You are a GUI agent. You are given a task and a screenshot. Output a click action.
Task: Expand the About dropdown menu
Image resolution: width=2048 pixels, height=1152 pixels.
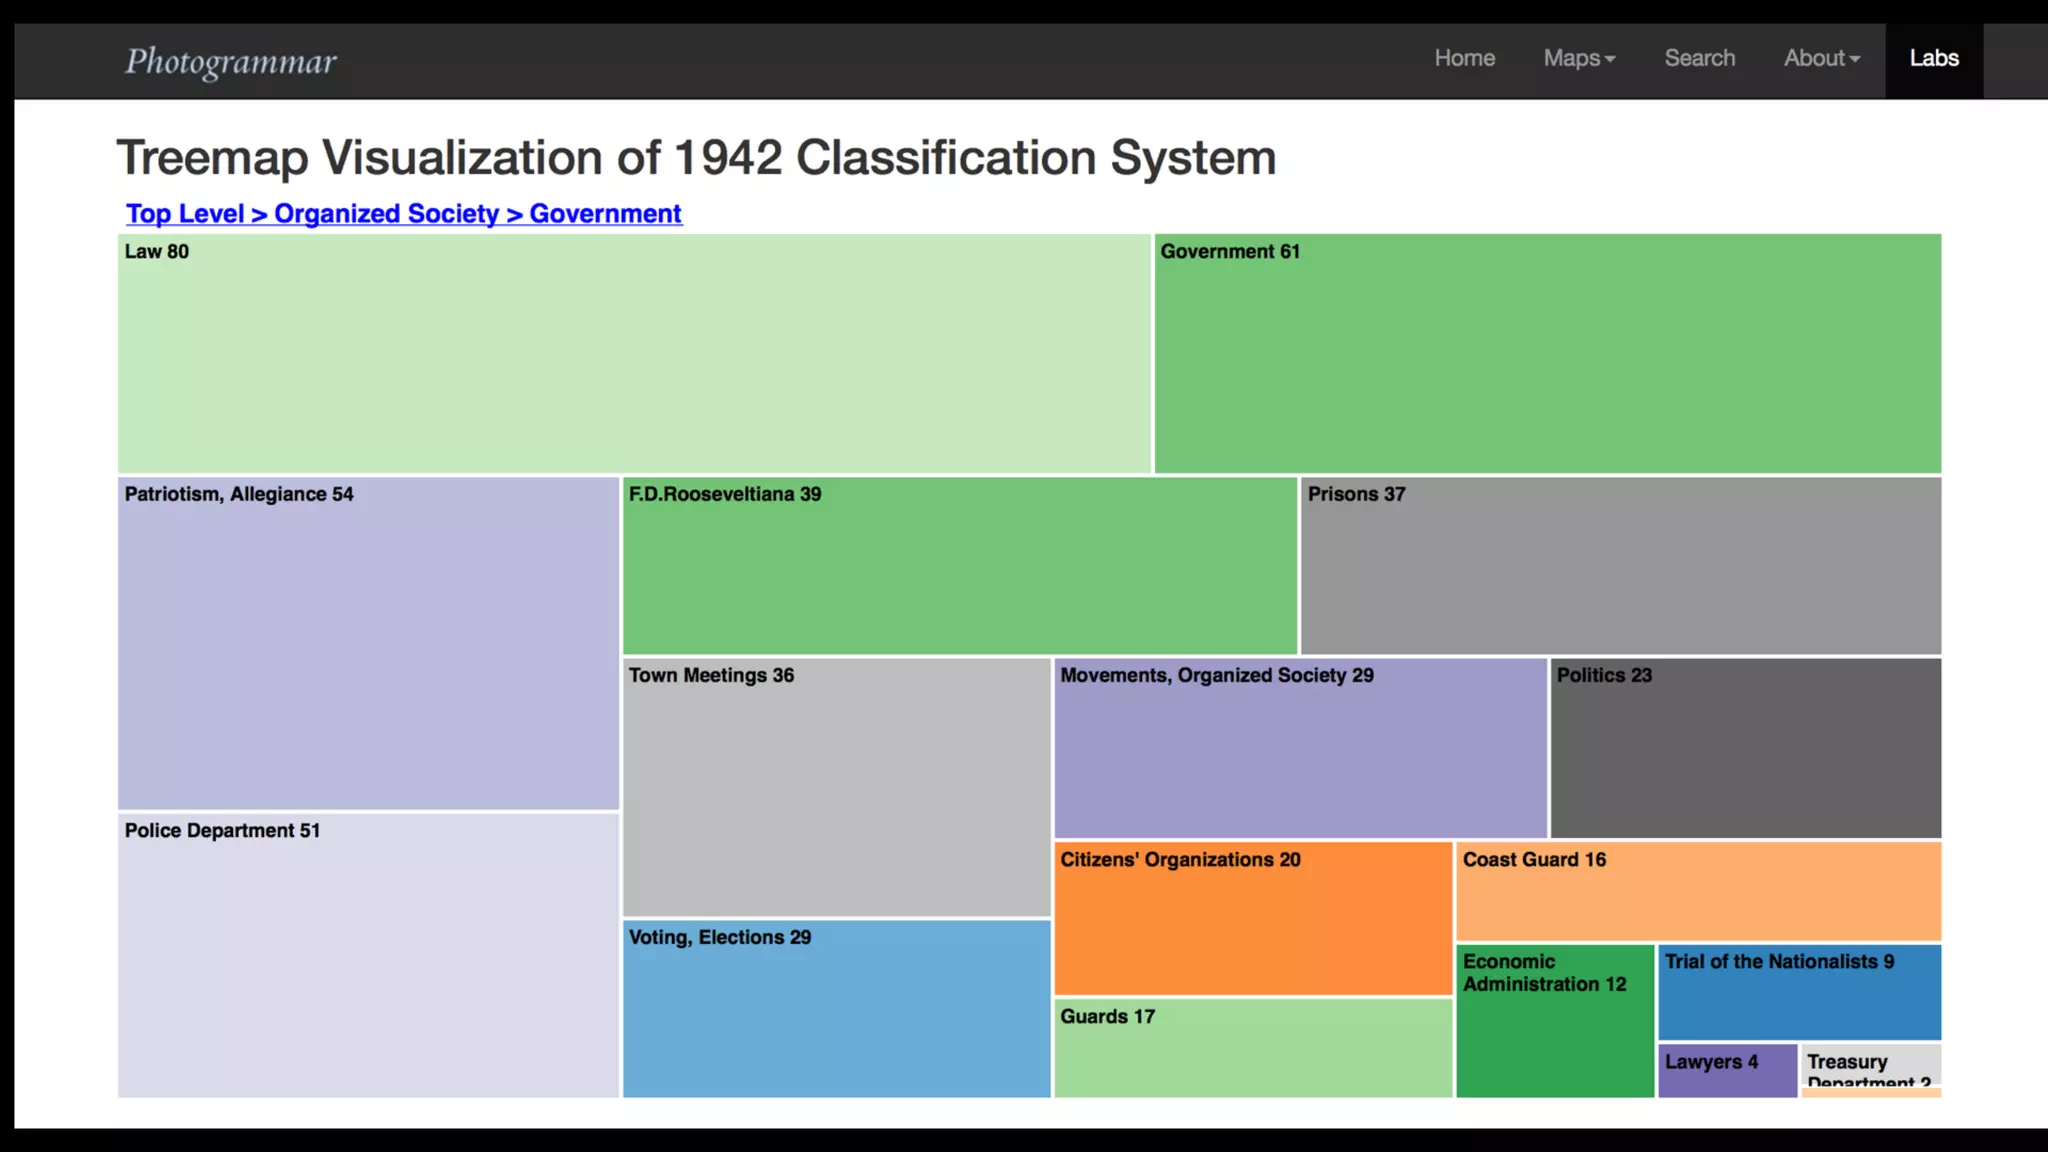click(1821, 59)
